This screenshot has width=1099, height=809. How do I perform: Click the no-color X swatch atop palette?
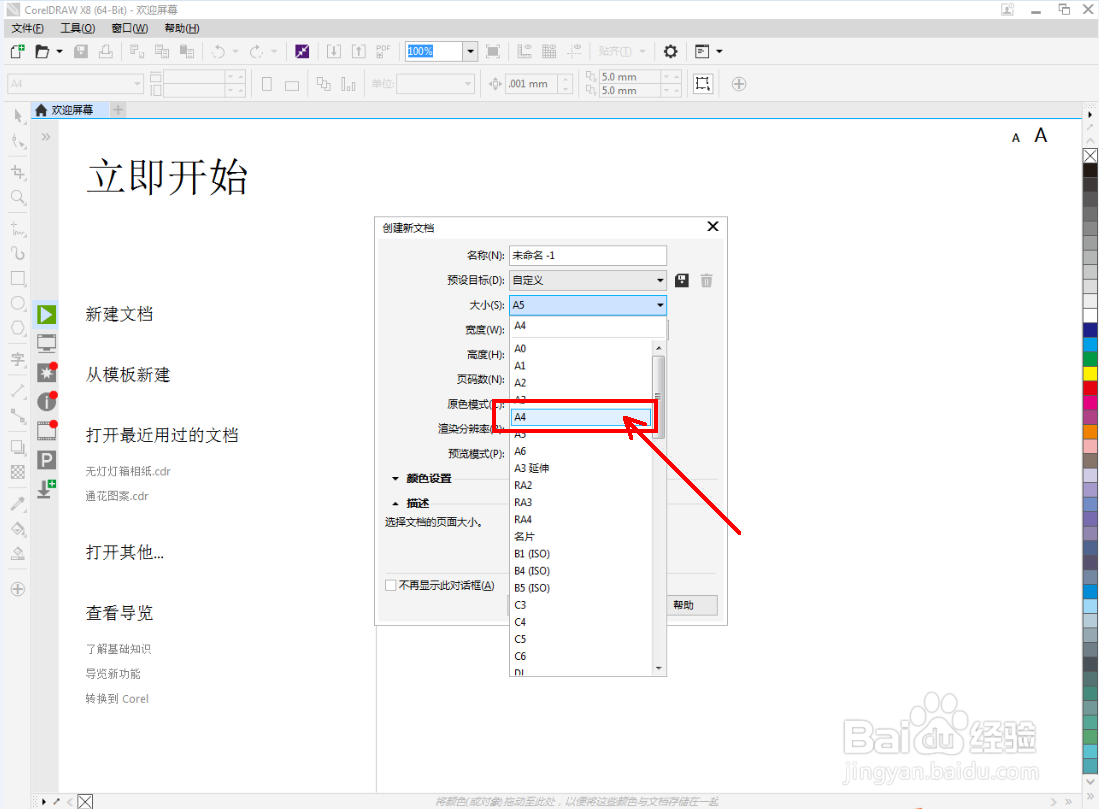point(1090,156)
